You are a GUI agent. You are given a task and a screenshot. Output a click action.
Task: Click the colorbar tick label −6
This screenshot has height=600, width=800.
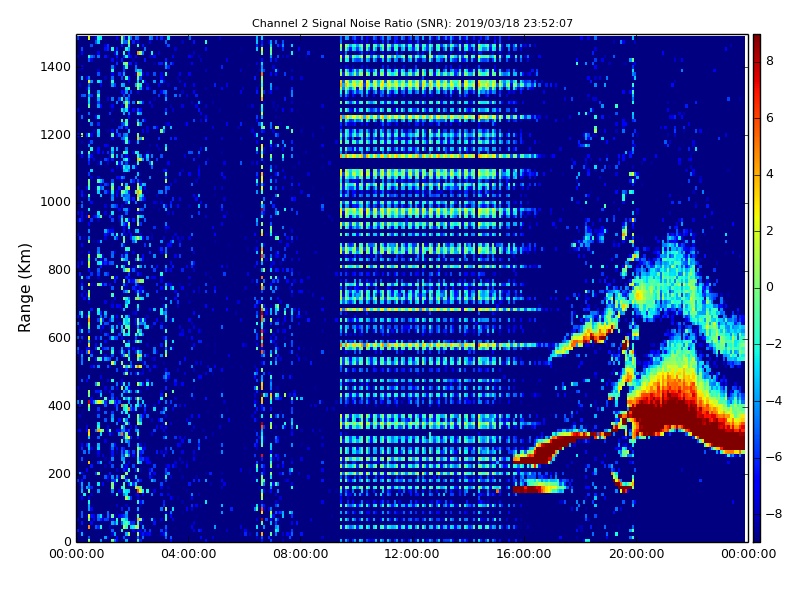773,457
